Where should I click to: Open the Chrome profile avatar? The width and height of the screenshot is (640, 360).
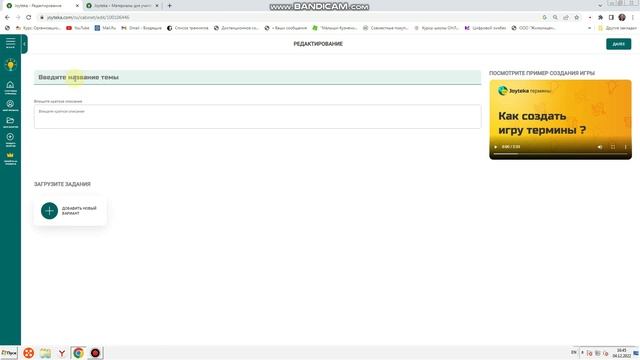pos(622,17)
